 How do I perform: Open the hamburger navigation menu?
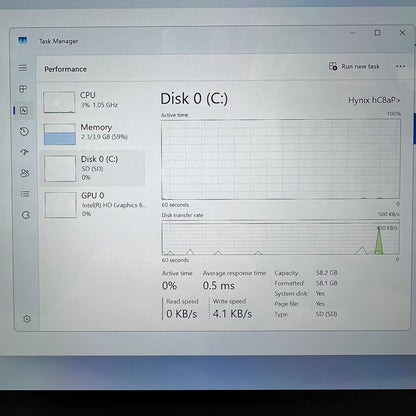point(23,68)
